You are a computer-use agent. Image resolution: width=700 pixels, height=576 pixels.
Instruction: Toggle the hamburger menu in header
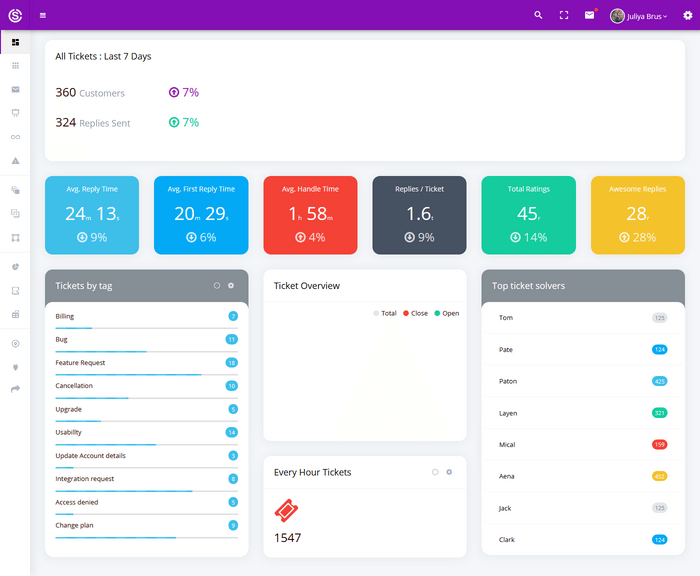pos(43,16)
